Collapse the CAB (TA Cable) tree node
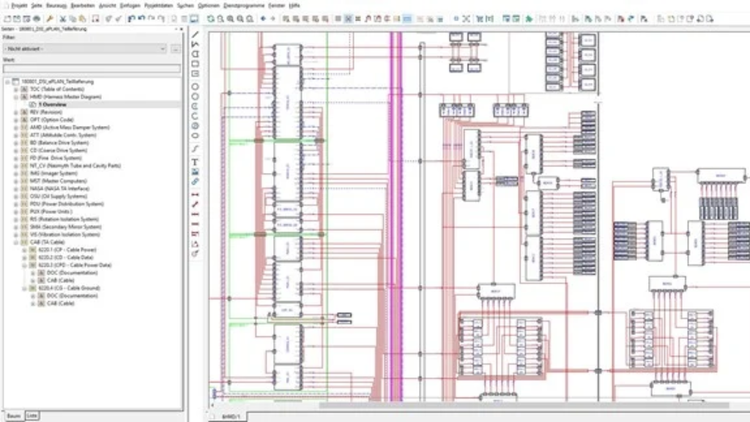The width and height of the screenshot is (750, 422). pyautogui.click(x=16, y=241)
